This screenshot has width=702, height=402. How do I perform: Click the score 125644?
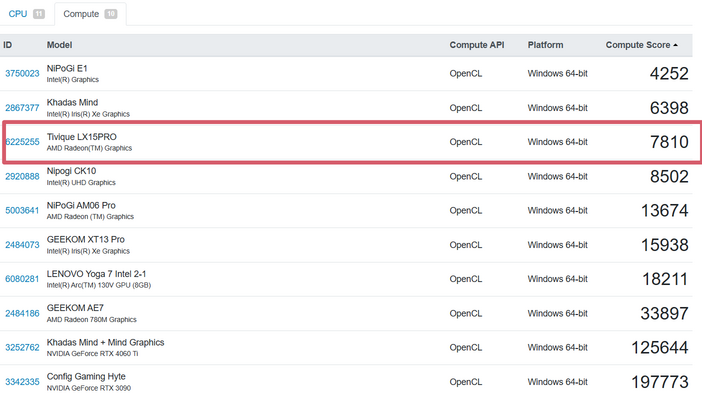tap(659, 347)
